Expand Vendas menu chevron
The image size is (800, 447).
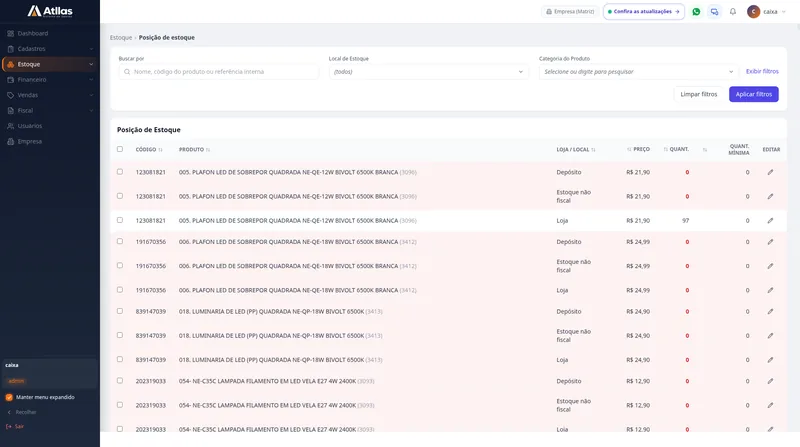pos(91,95)
